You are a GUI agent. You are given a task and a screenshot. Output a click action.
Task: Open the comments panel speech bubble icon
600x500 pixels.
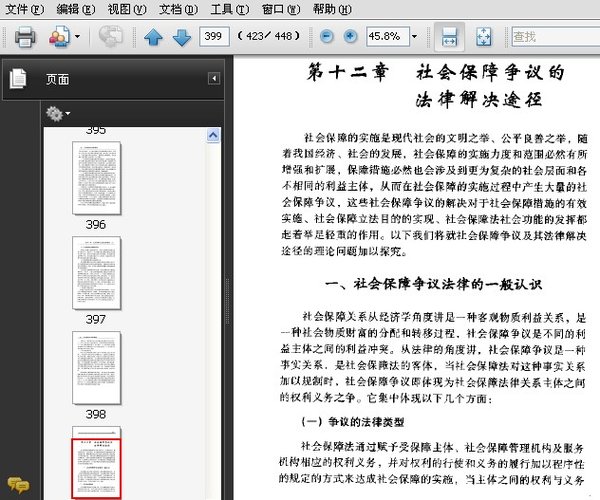[x=18, y=485]
